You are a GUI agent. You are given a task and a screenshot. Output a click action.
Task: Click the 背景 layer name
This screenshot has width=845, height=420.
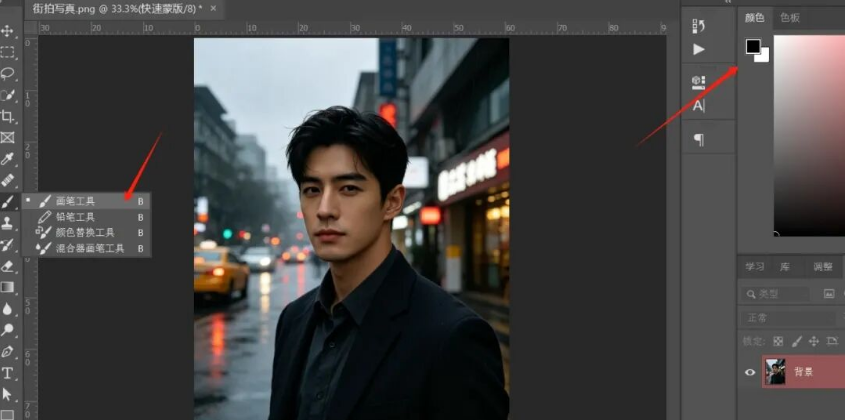point(803,372)
